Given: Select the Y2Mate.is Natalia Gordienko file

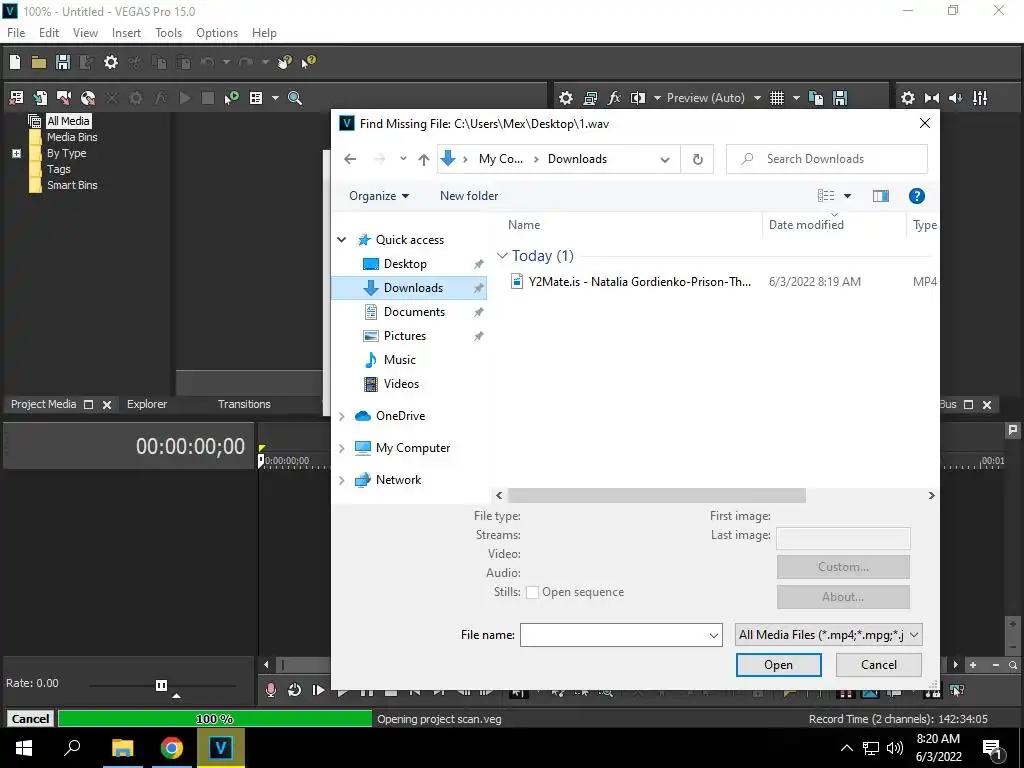Looking at the screenshot, I should (x=640, y=282).
